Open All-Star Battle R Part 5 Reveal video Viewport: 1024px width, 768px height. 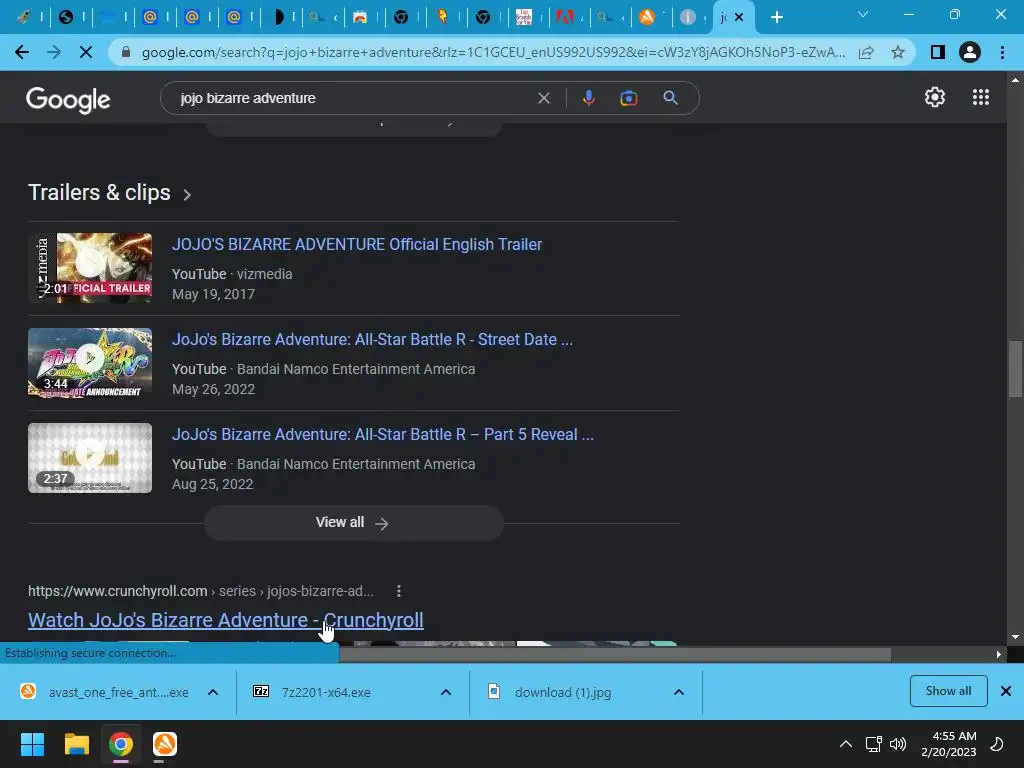(383, 434)
